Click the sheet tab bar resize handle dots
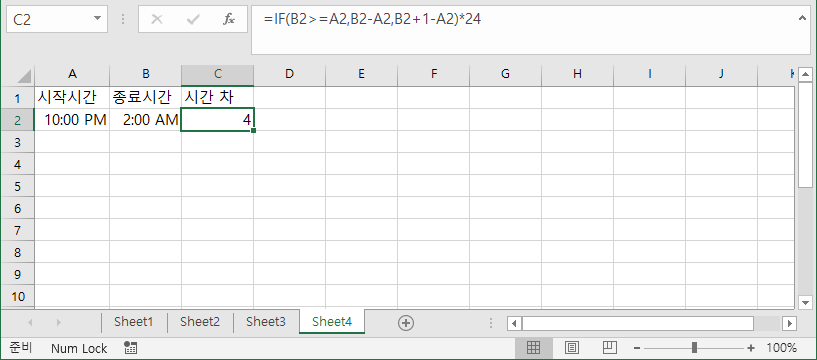The height and width of the screenshot is (360, 817). point(490,324)
